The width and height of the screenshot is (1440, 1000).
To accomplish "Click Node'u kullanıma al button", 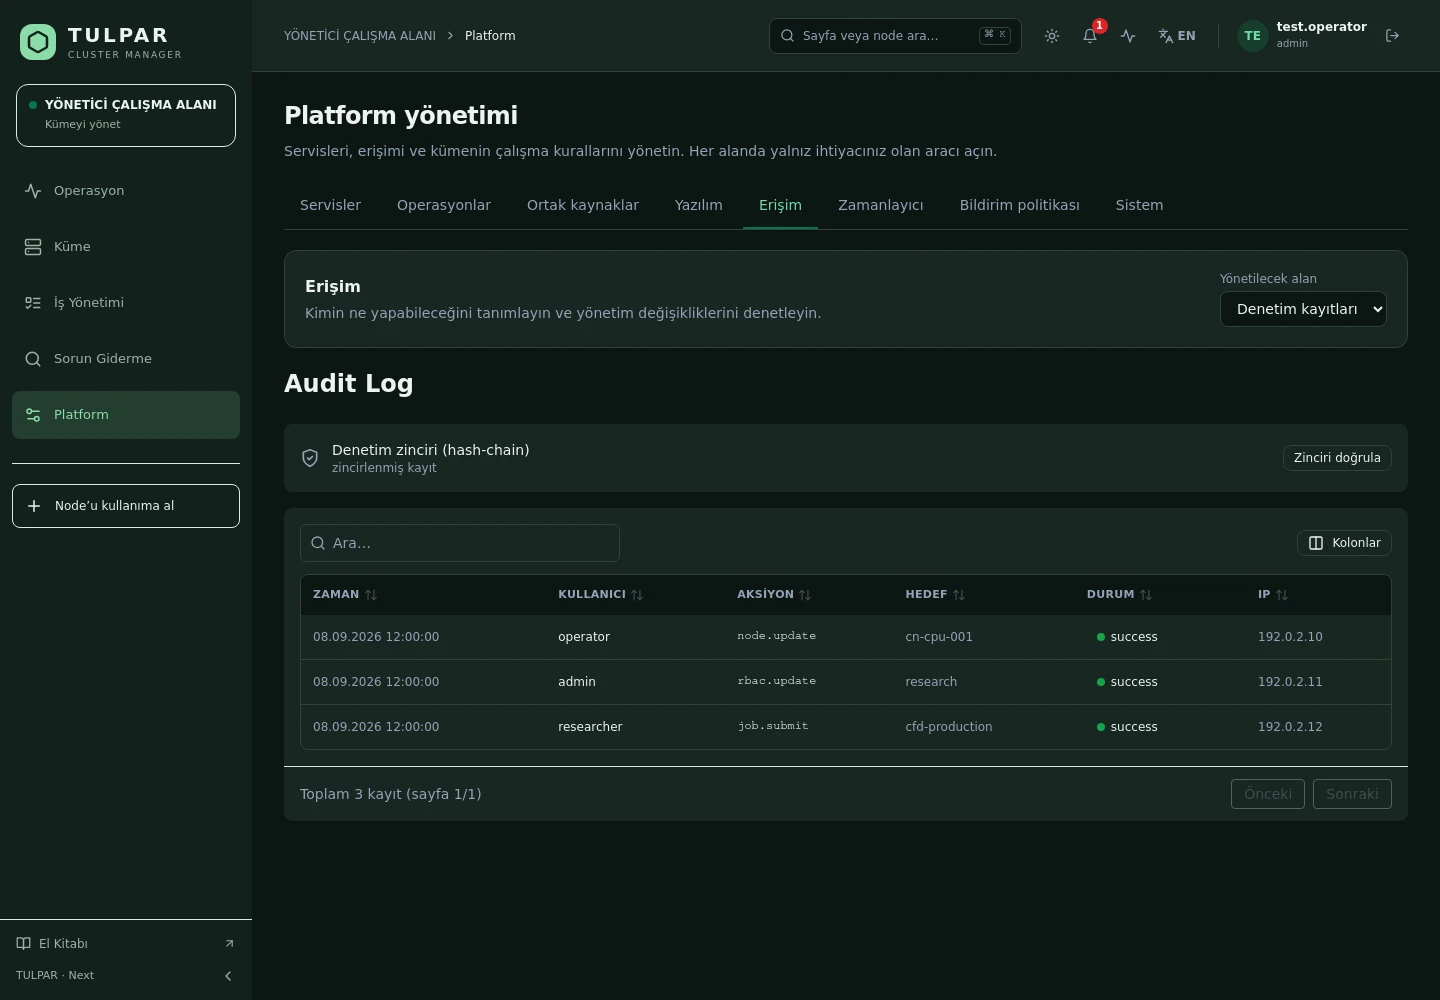I will [x=126, y=506].
